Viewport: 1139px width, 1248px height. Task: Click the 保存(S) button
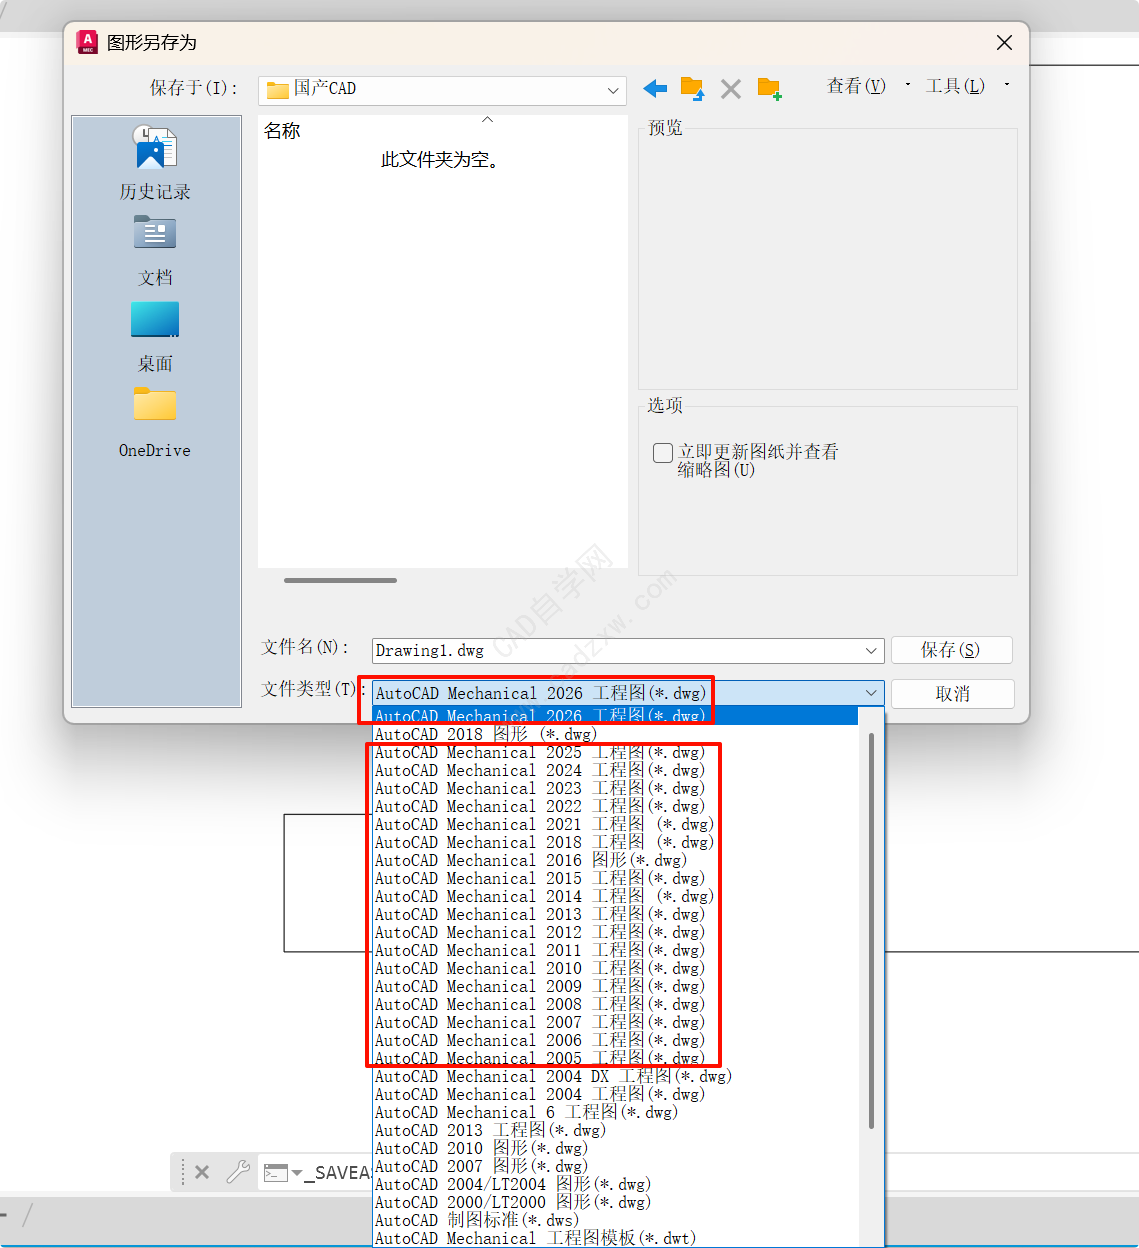[x=951, y=650]
